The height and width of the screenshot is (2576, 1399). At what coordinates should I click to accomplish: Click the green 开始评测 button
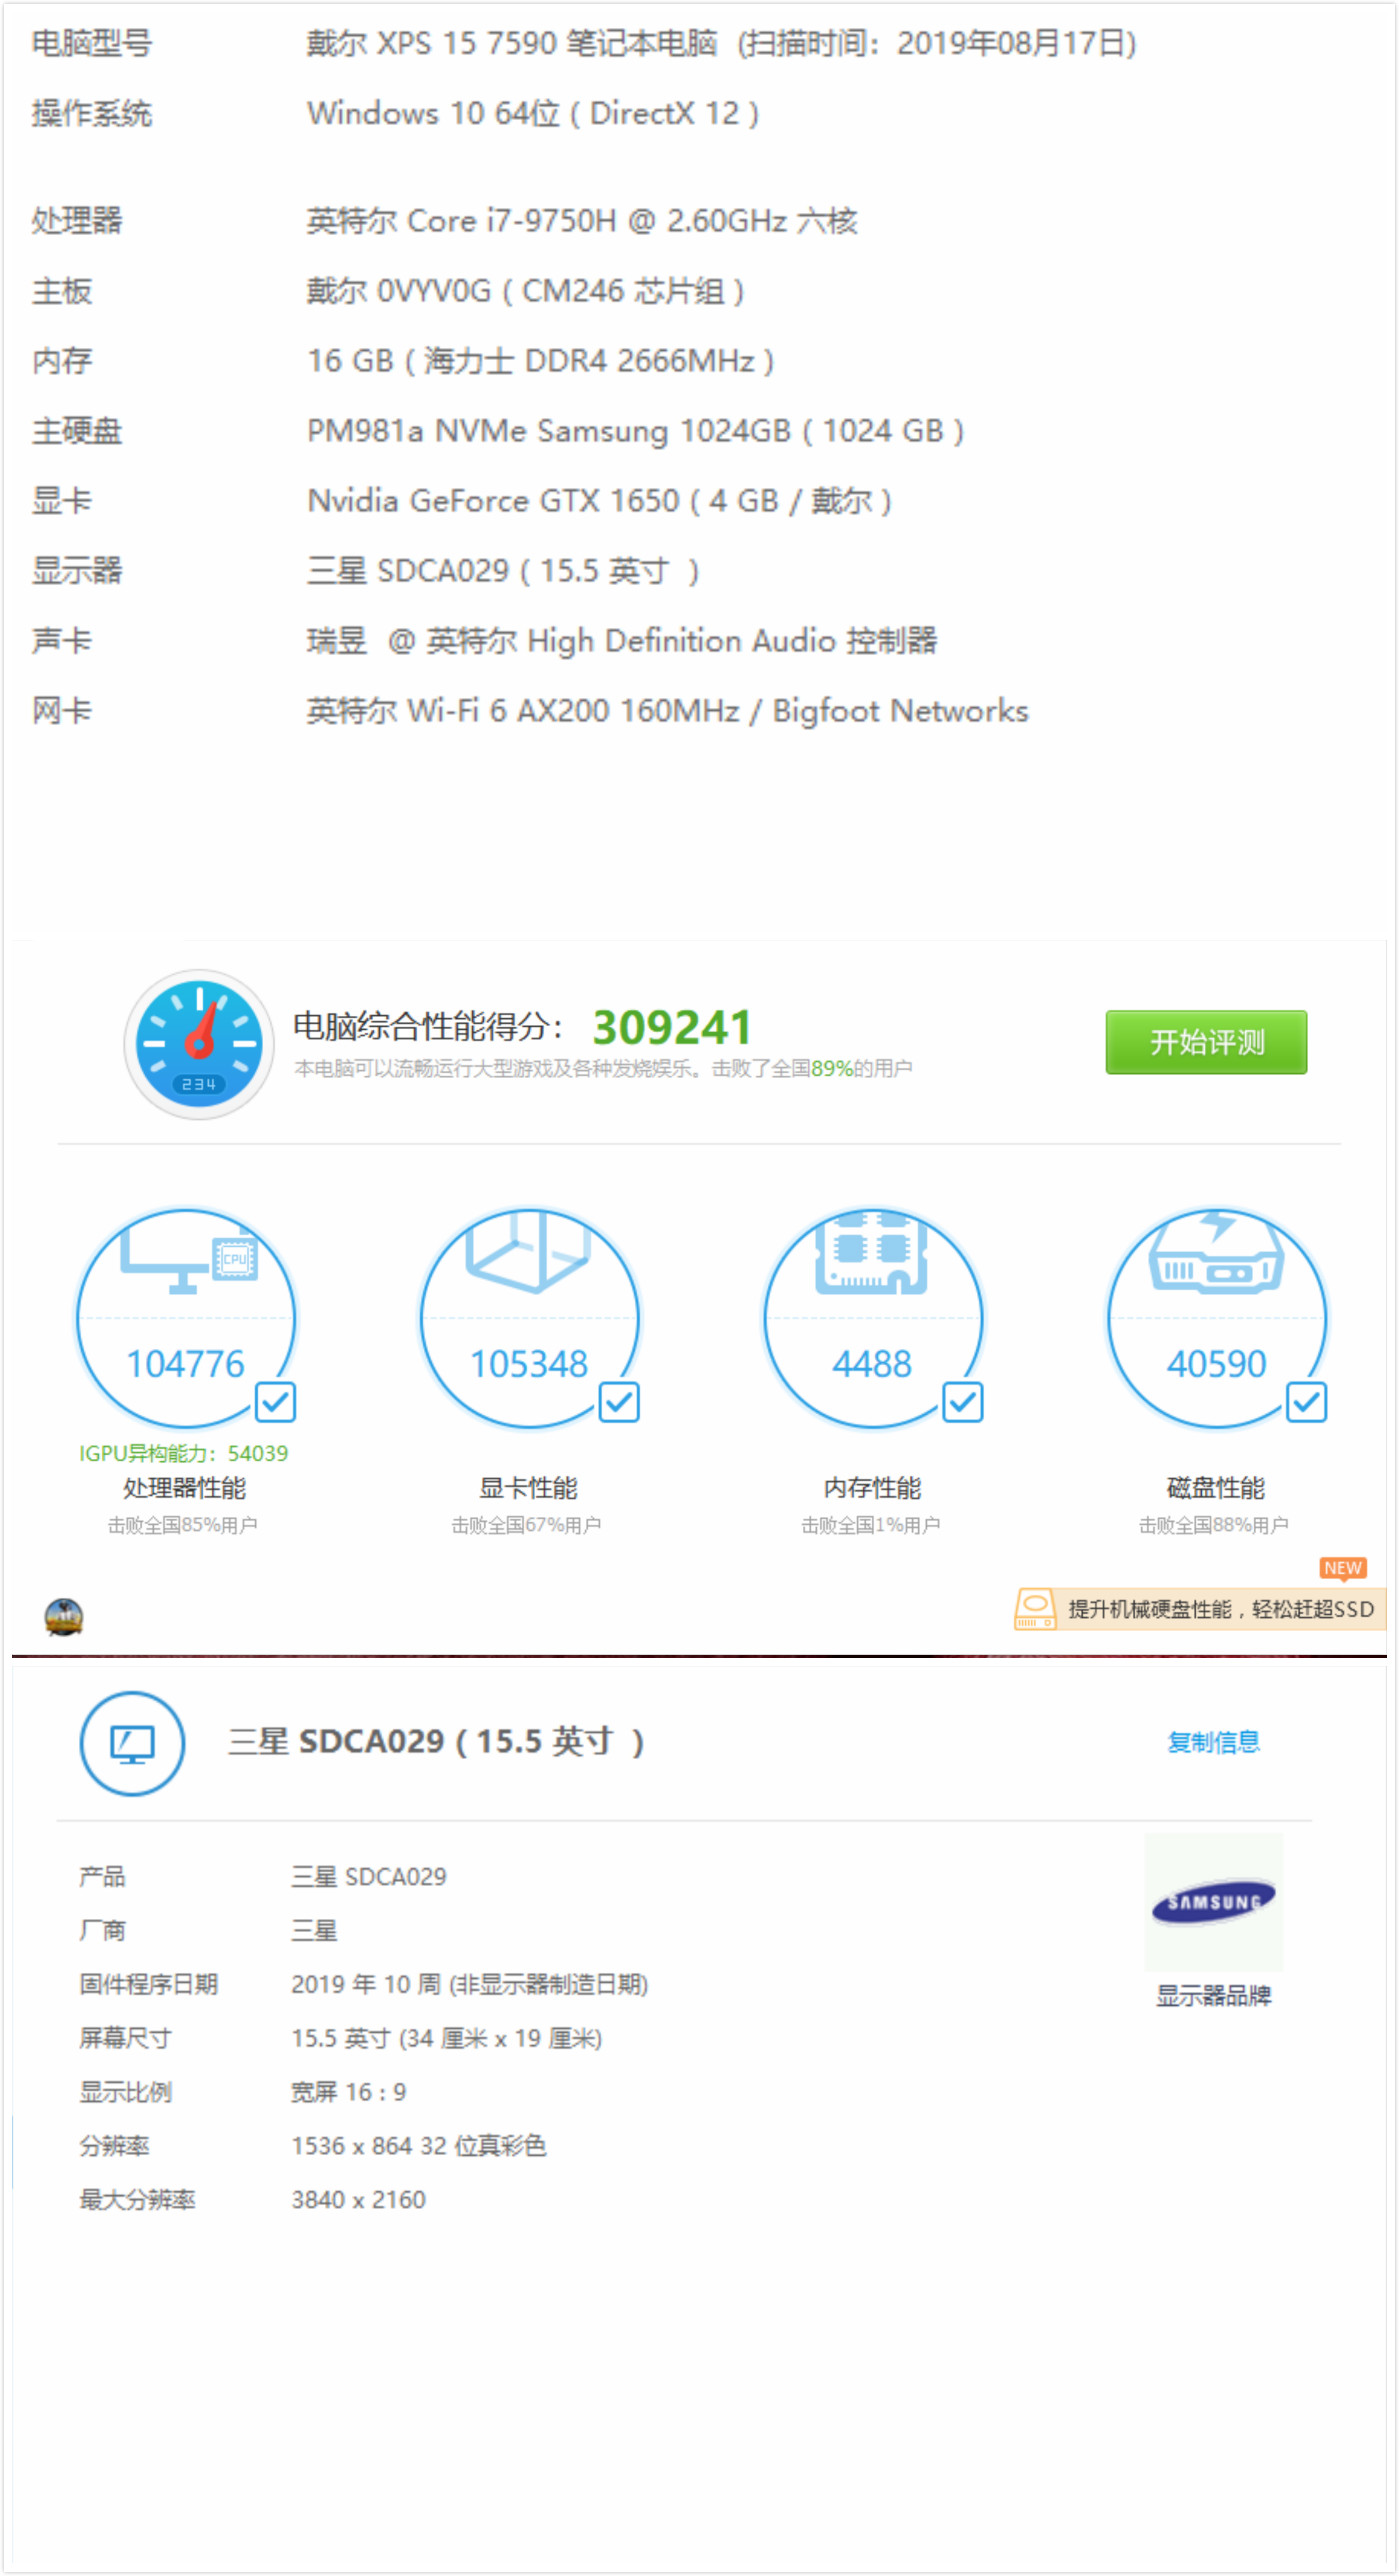[1206, 1042]
